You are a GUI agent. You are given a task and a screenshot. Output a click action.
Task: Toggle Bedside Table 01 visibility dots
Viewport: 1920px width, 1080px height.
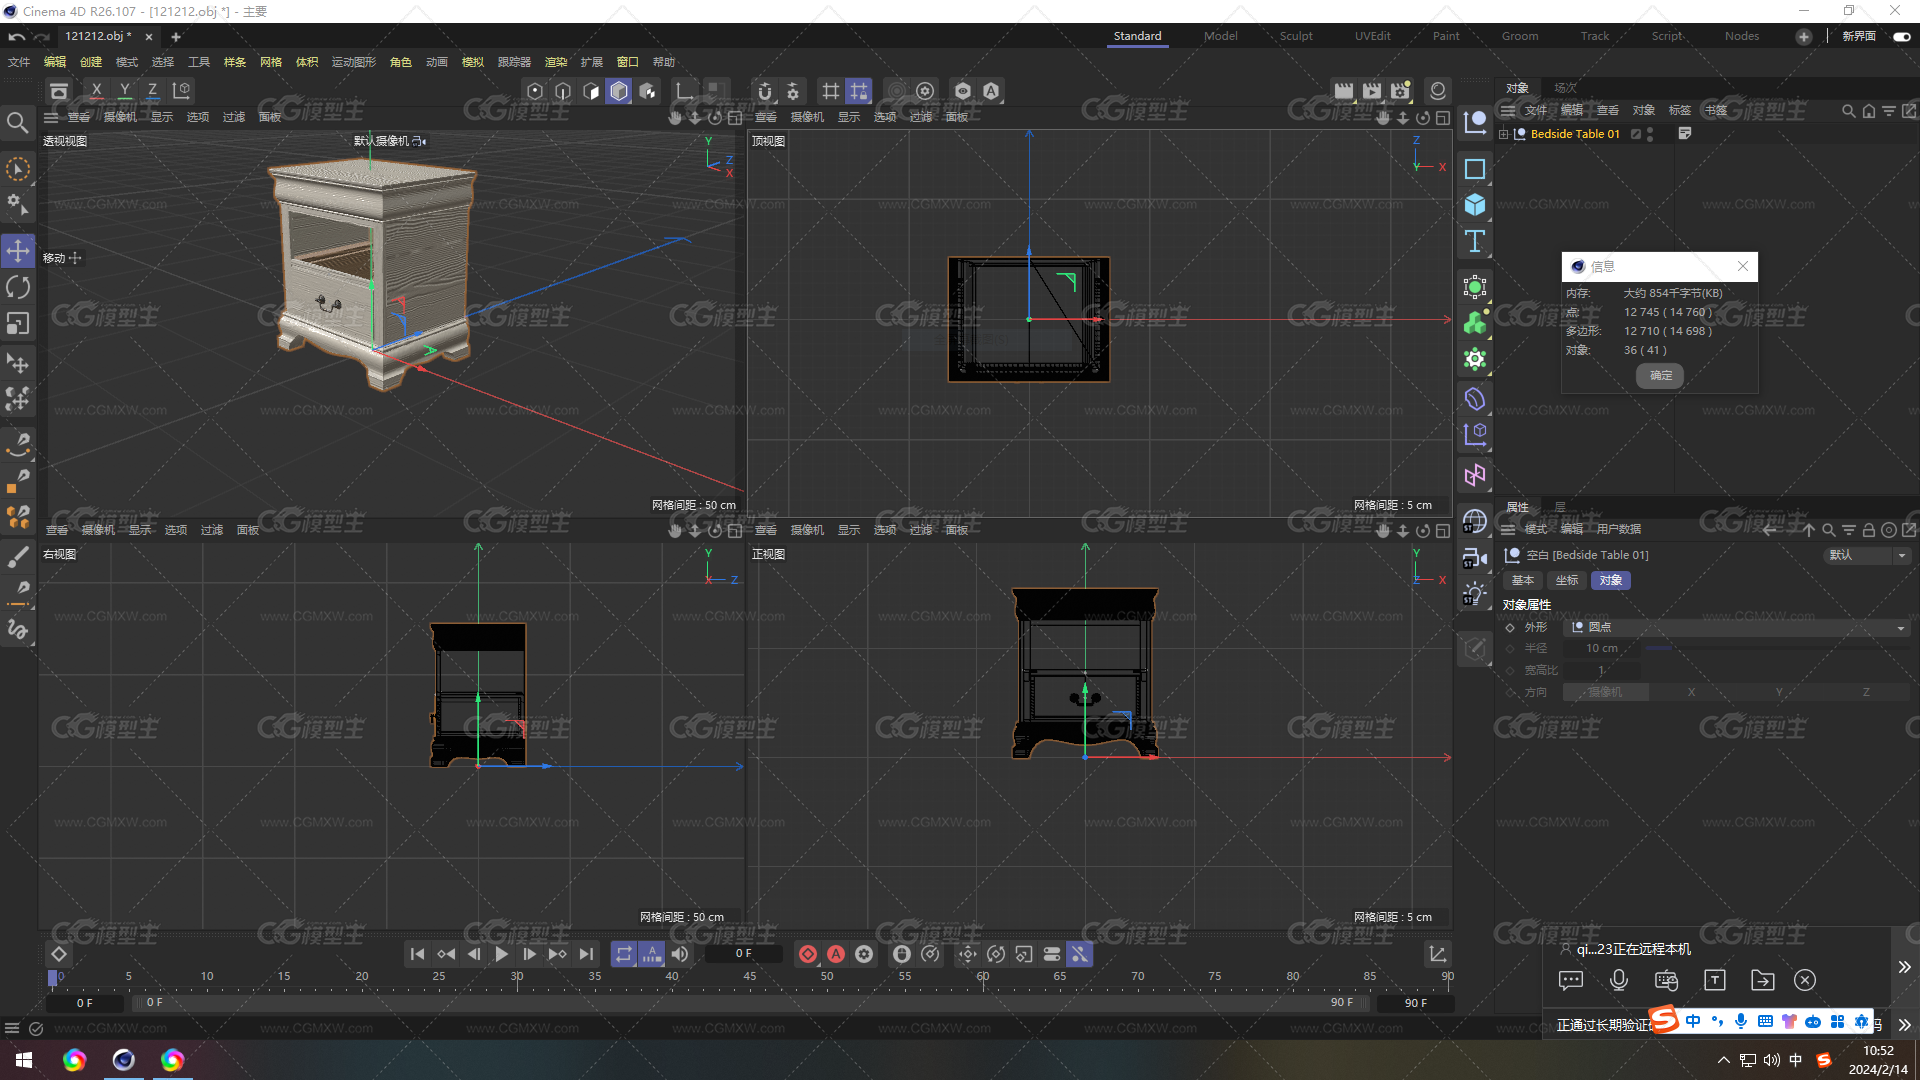1650,134
